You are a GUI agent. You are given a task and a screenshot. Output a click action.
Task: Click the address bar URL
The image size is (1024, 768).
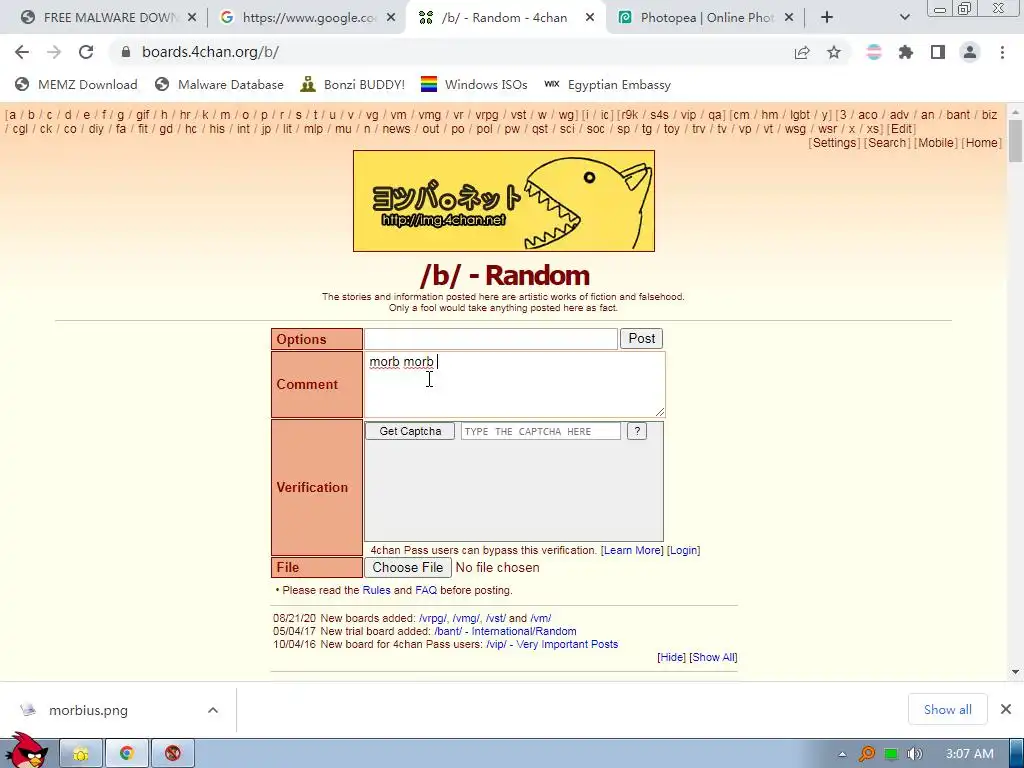[210, 52]
